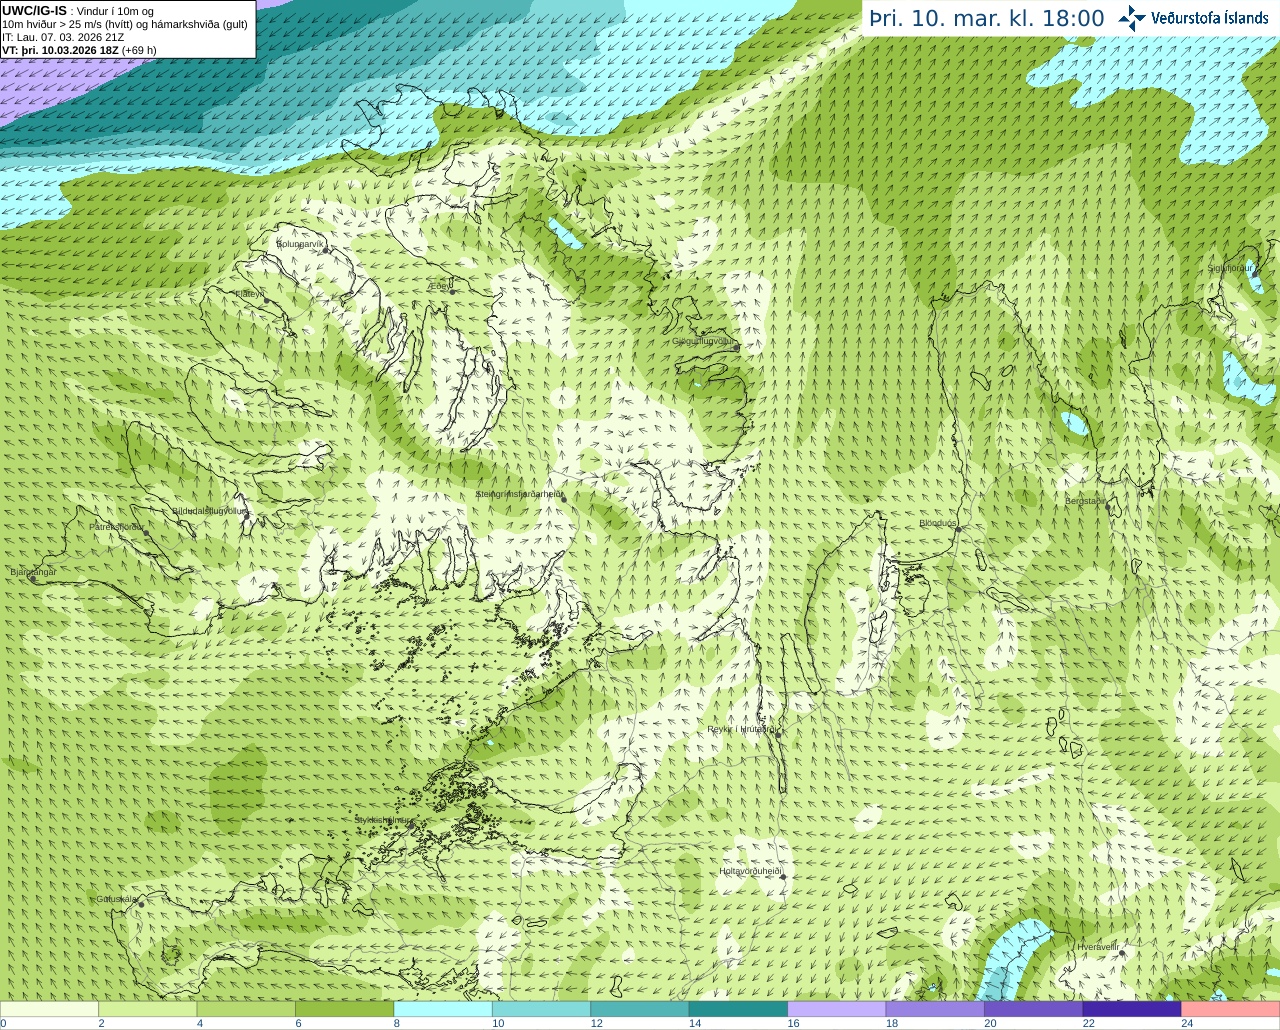
Task: Click the station dot beside Patreksfjörður
Action: coord(146,533)
